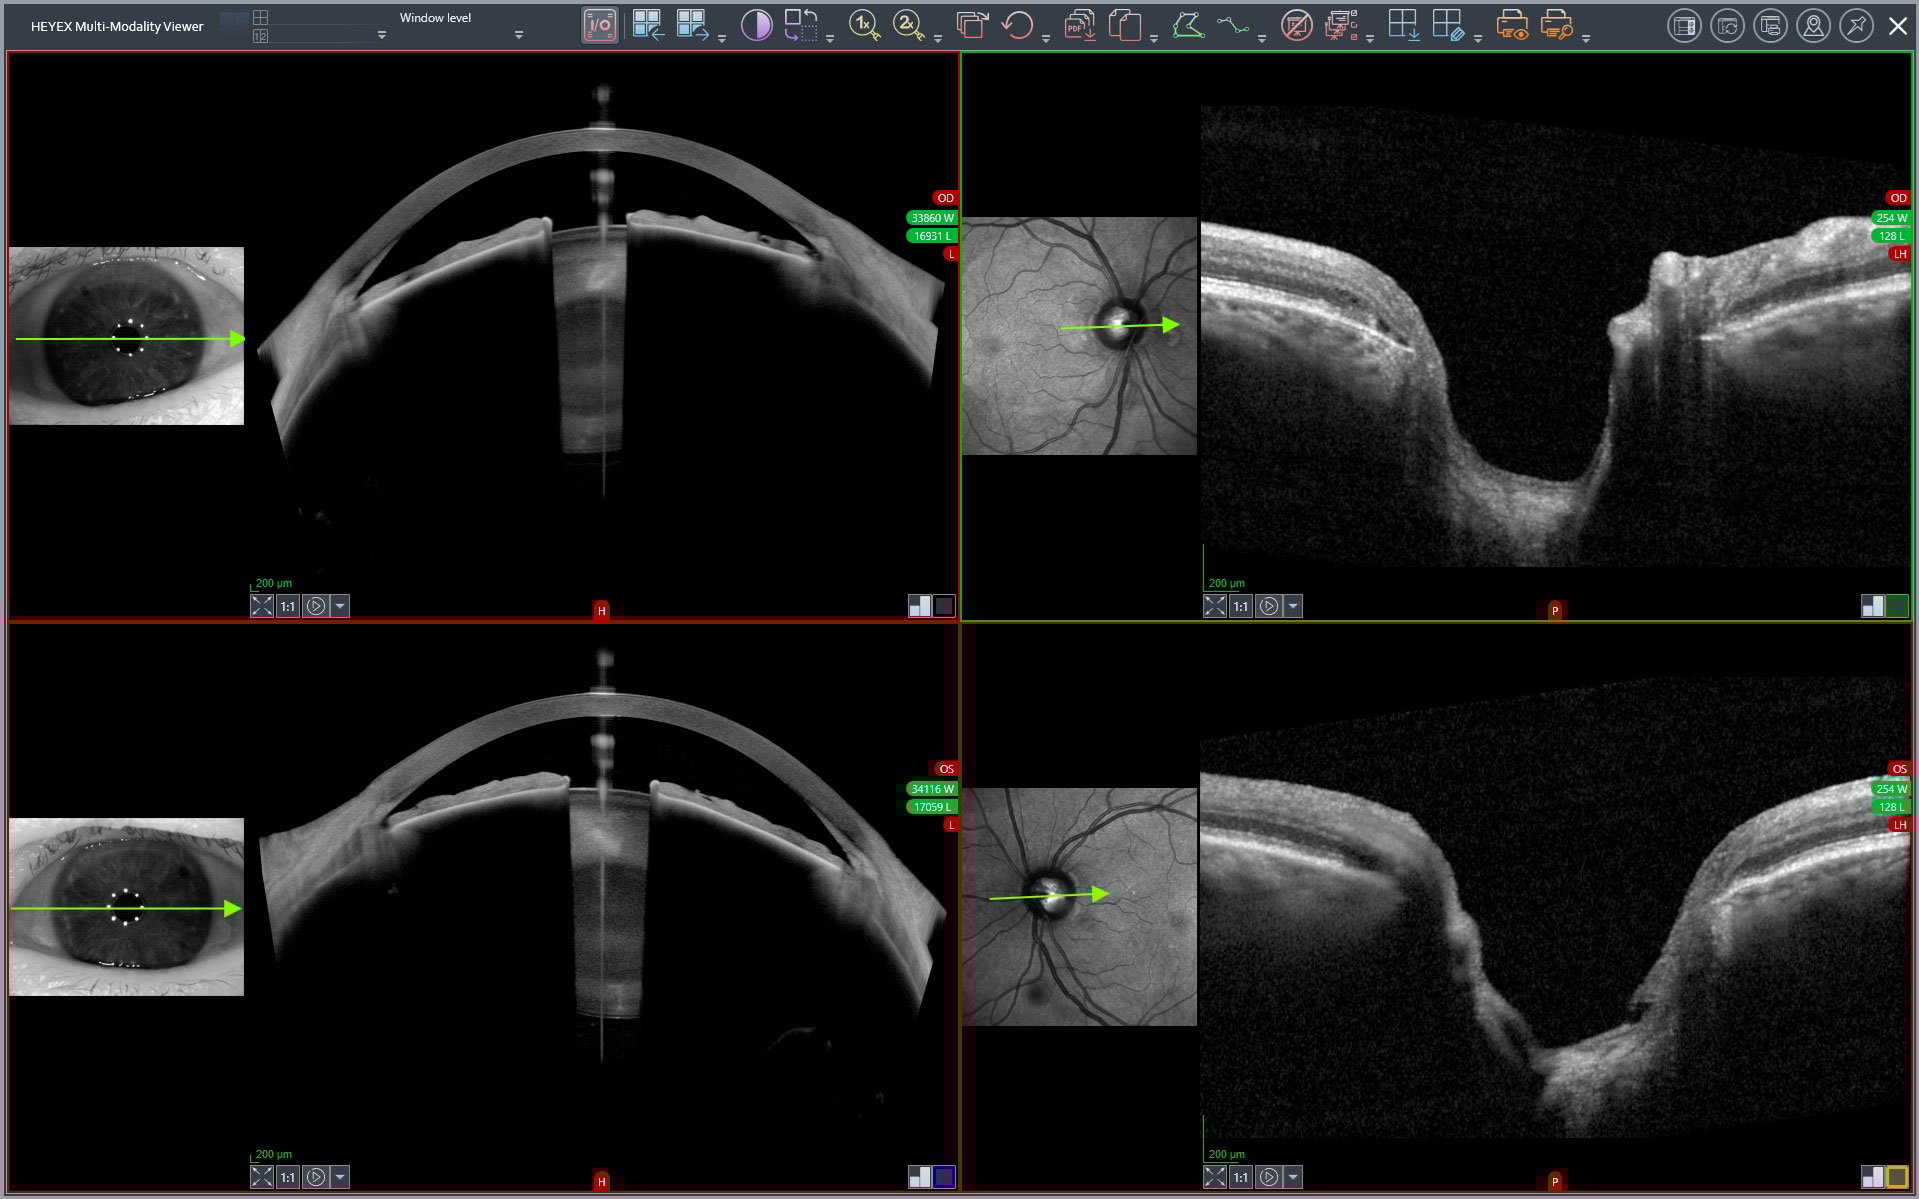Select the 1x magnifier zoom tool

coord(864,26)
